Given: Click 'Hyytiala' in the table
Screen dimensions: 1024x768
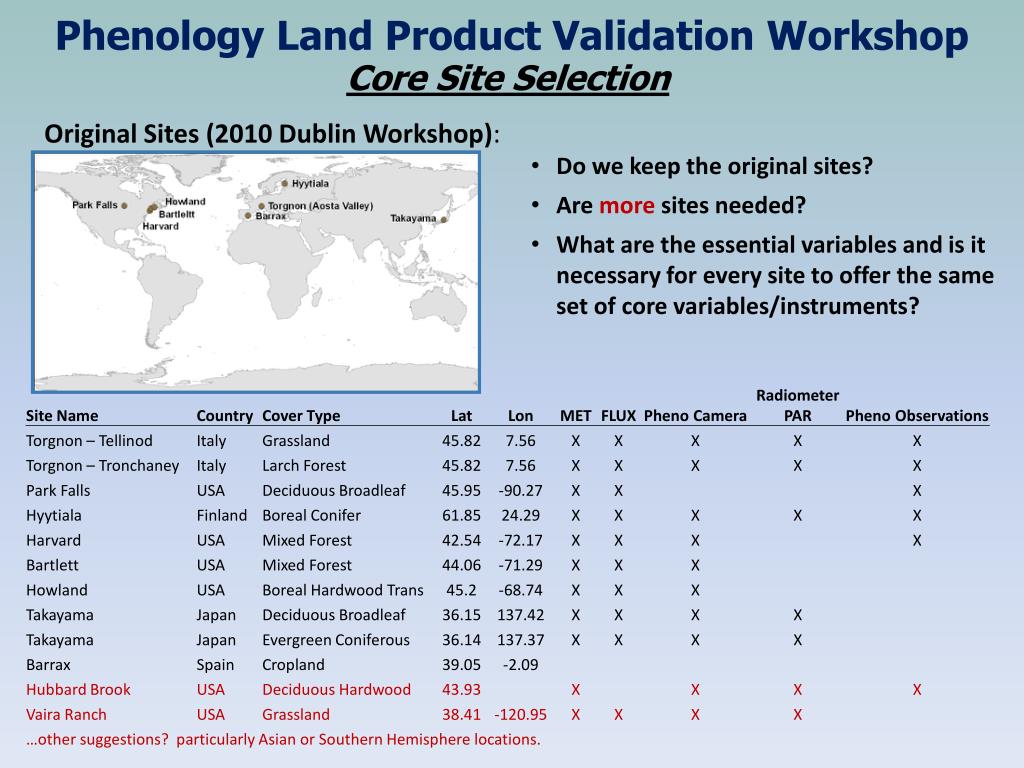Looking at the screenshot, I should tap(54, 515).
